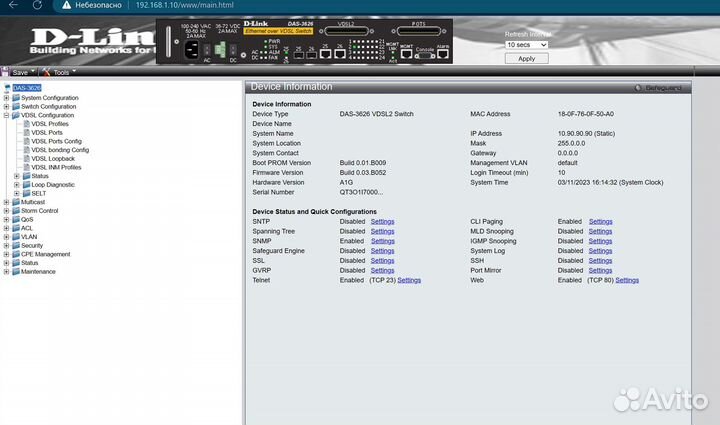Expand Loop Diagnostic tree node
Screen dimensions: 720x425
pos(17,185)
